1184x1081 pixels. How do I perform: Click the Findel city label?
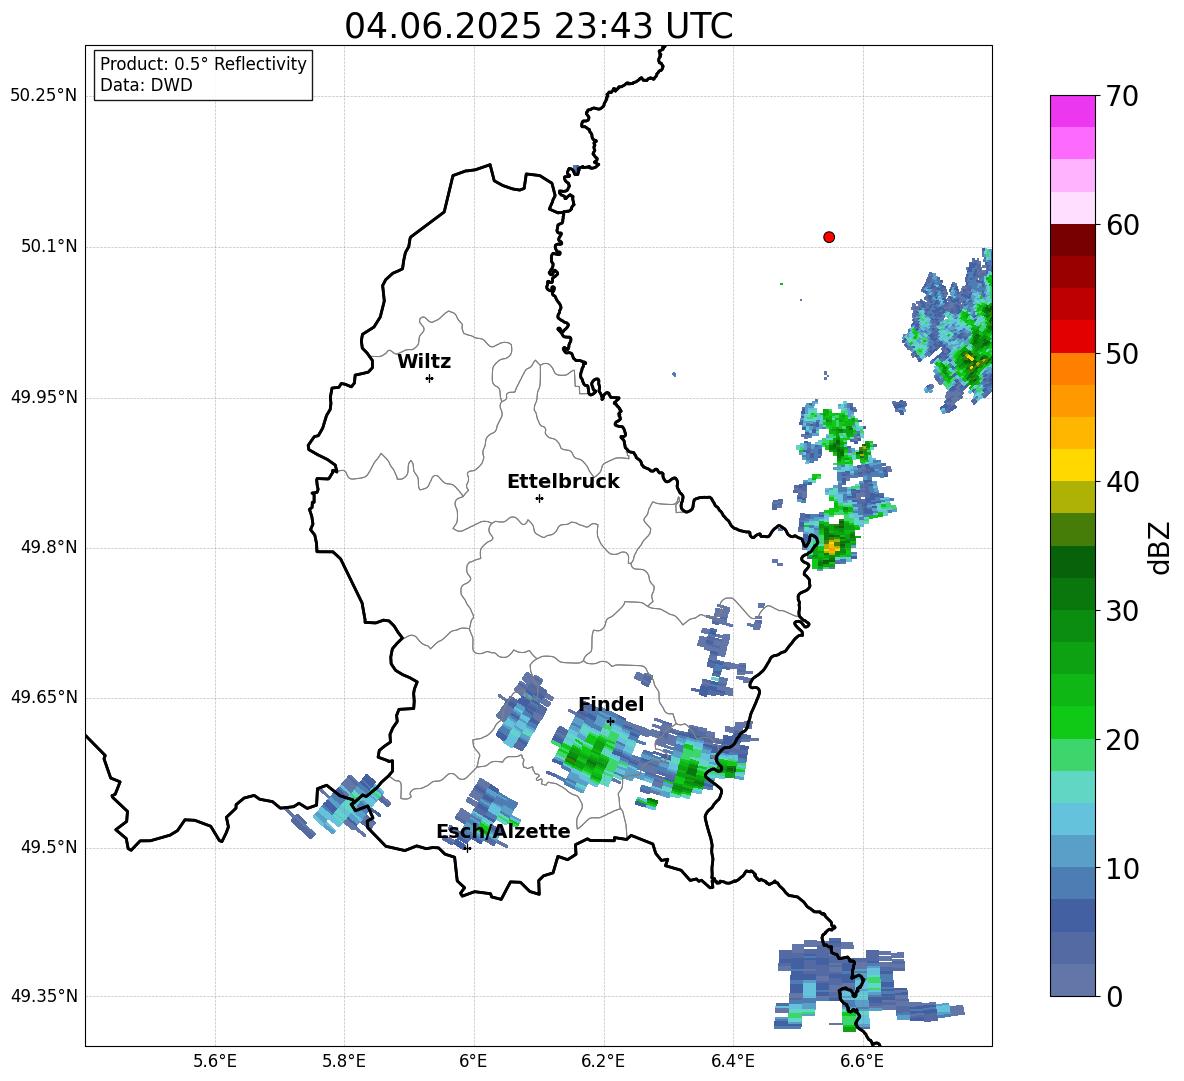[611, 704]
